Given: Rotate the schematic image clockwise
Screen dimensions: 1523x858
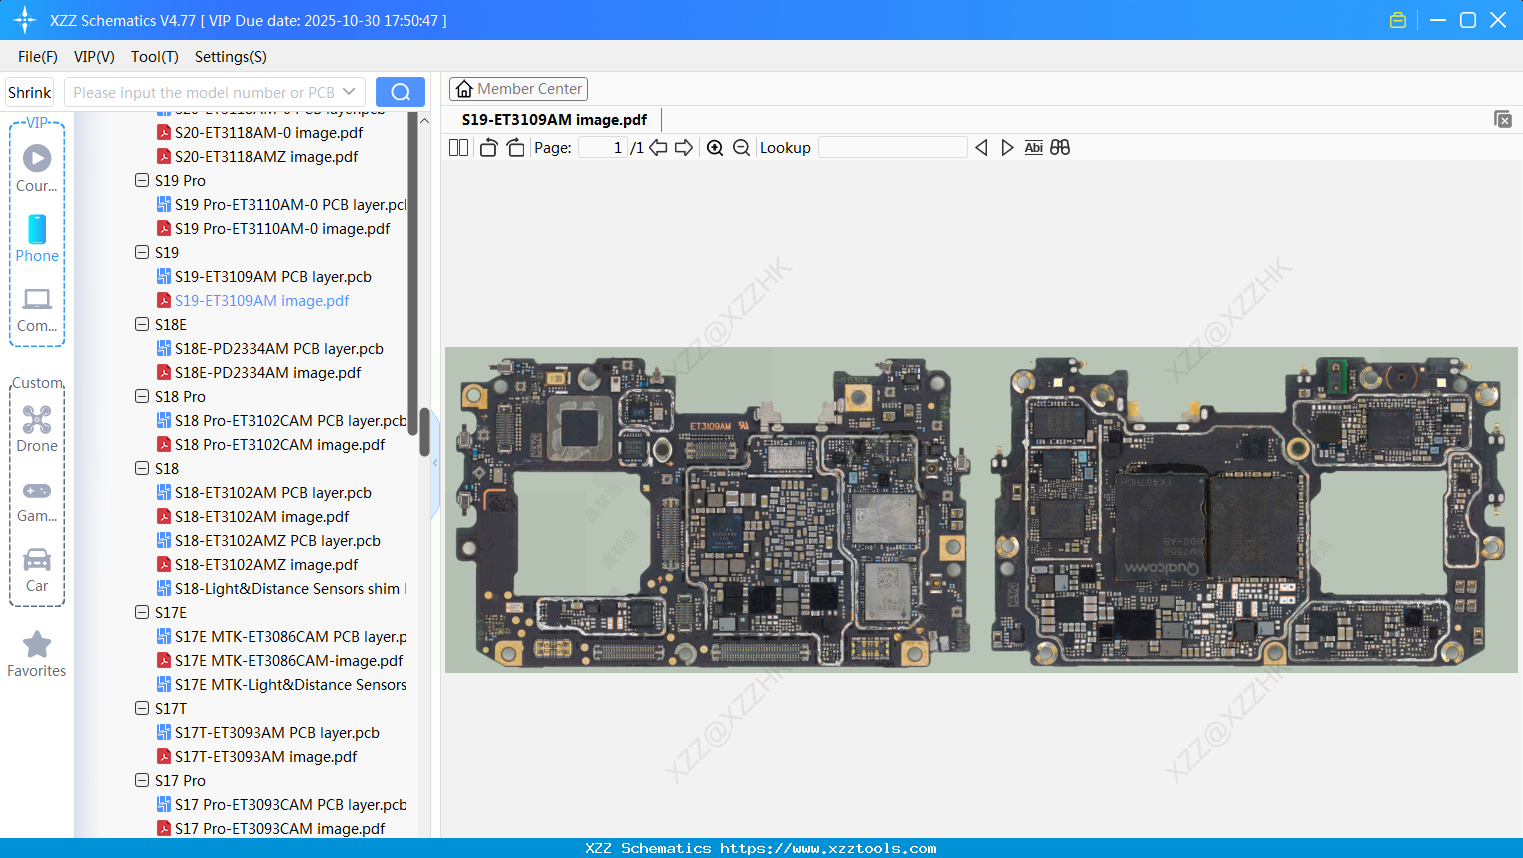Looking at the screenshot, I should click(x=514, y=147).
